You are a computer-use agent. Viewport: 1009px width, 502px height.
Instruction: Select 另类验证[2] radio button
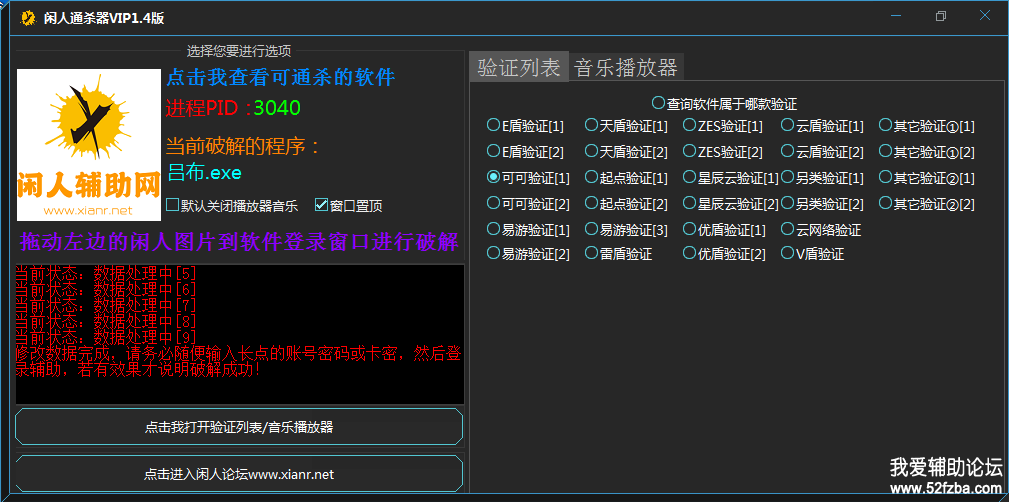(822, 204)
